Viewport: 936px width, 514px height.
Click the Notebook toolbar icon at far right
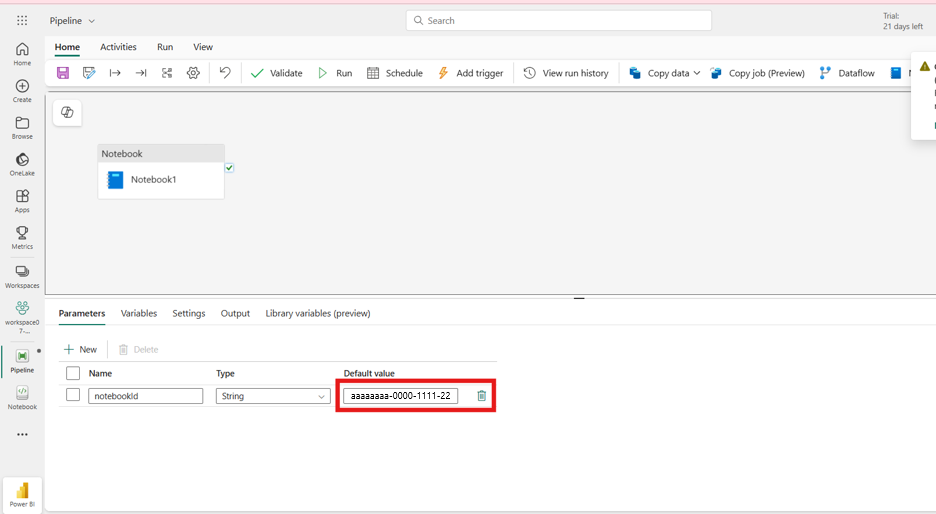point(895,73)
